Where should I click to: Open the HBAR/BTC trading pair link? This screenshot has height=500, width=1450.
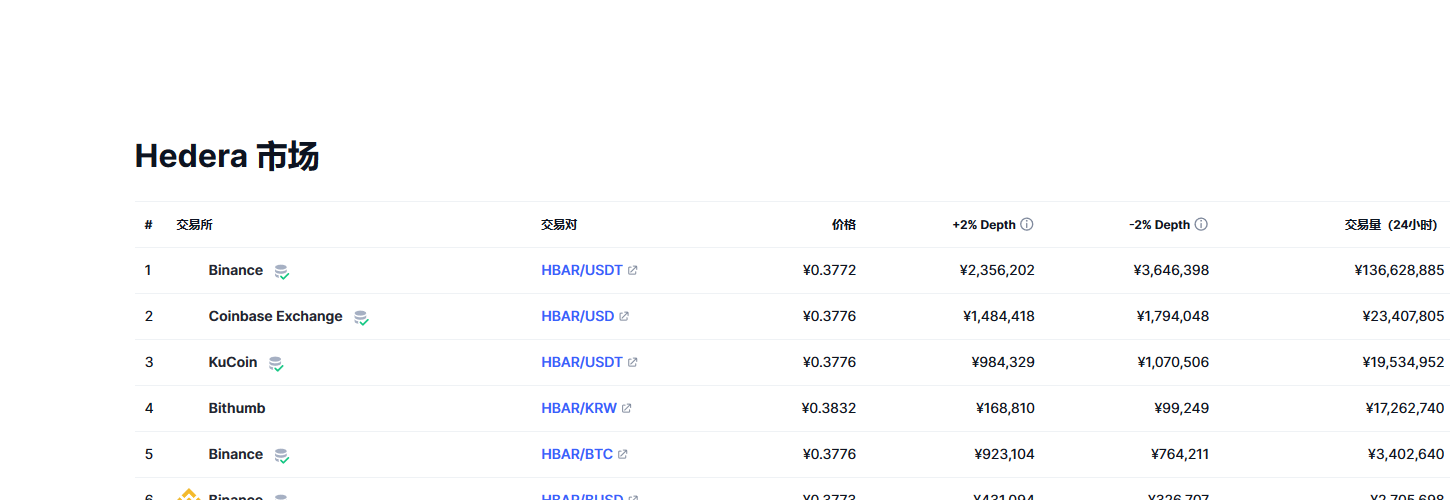coord(576,455)
